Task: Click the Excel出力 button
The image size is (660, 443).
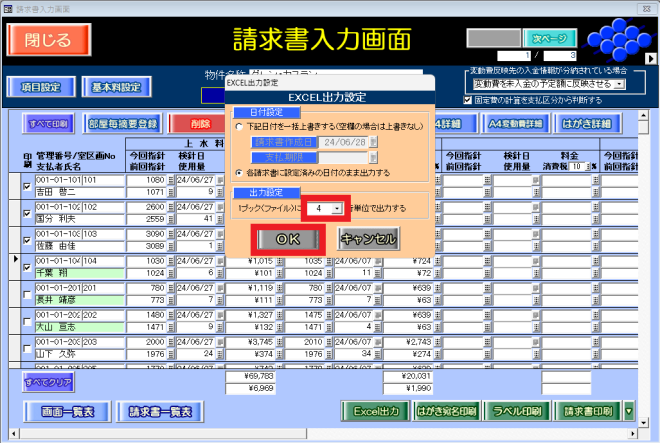Action: pos(375,411)
